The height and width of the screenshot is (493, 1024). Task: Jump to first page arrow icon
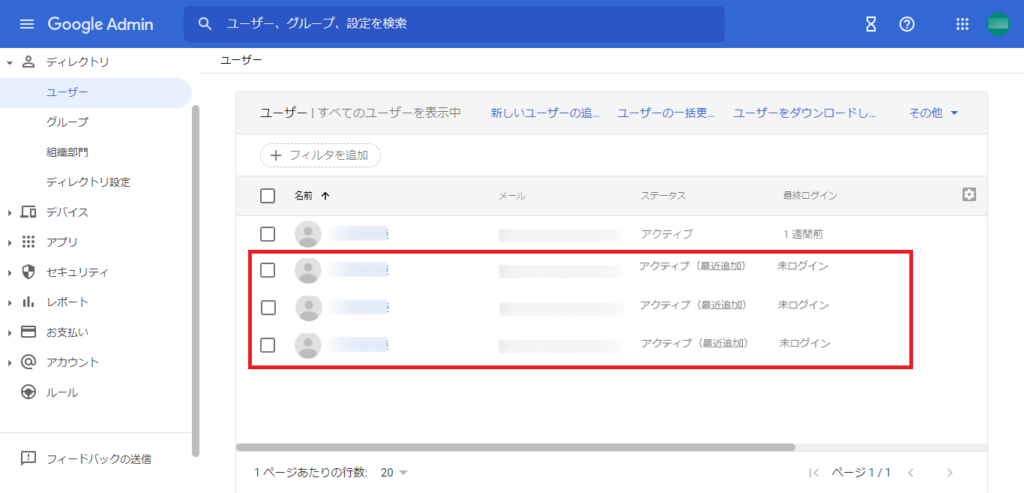click(x=814, y=472)
